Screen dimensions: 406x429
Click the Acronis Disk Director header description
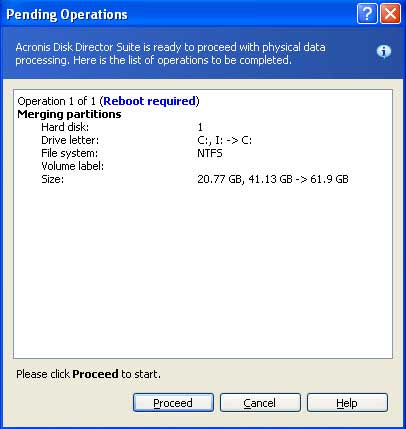coord(170,53)
